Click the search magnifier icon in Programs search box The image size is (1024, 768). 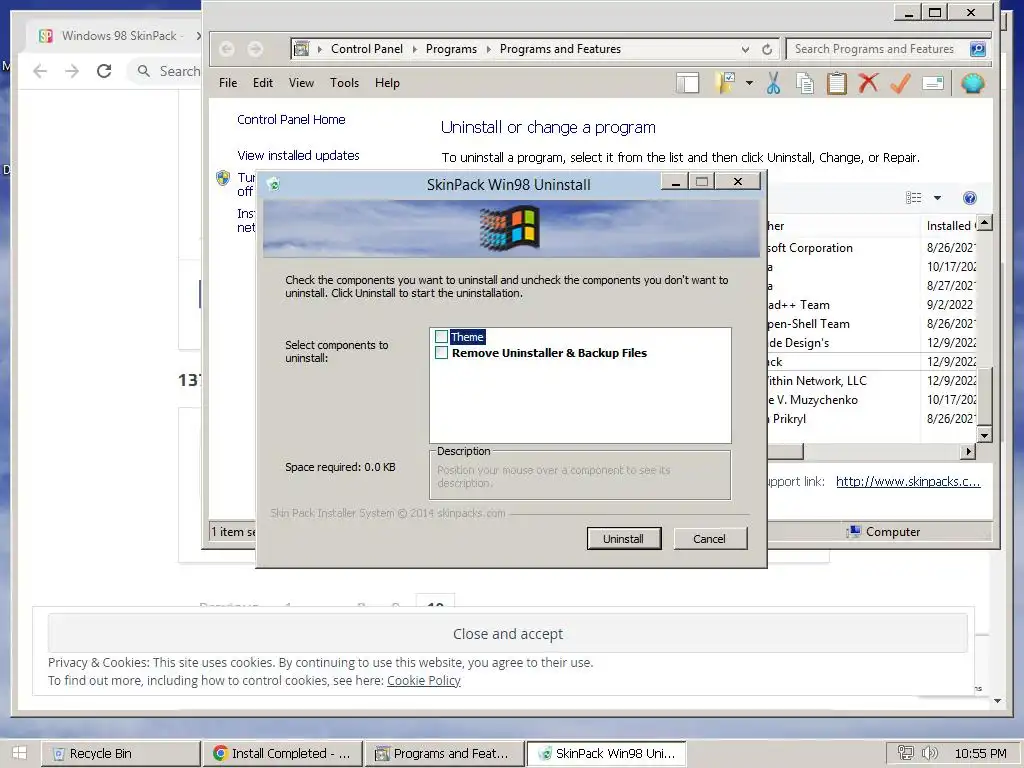[977, 49]
